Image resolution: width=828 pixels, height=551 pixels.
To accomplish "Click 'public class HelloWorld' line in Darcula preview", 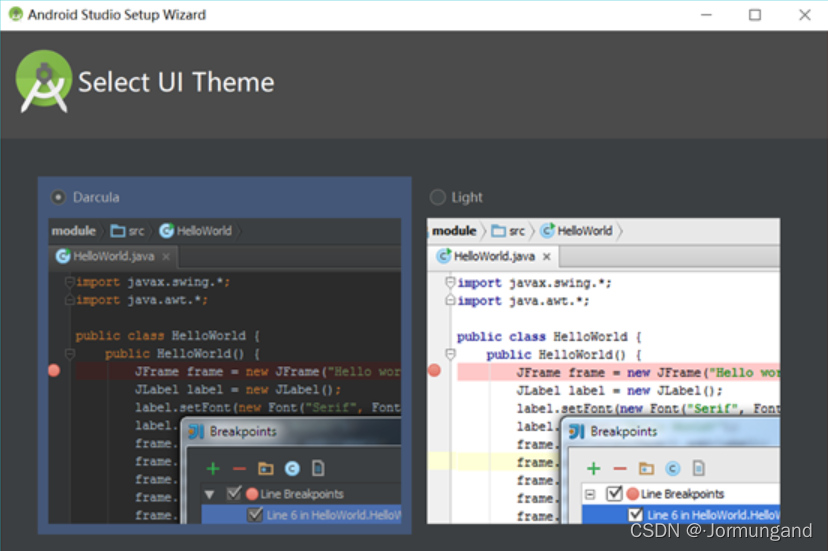I will click(167, 335).
